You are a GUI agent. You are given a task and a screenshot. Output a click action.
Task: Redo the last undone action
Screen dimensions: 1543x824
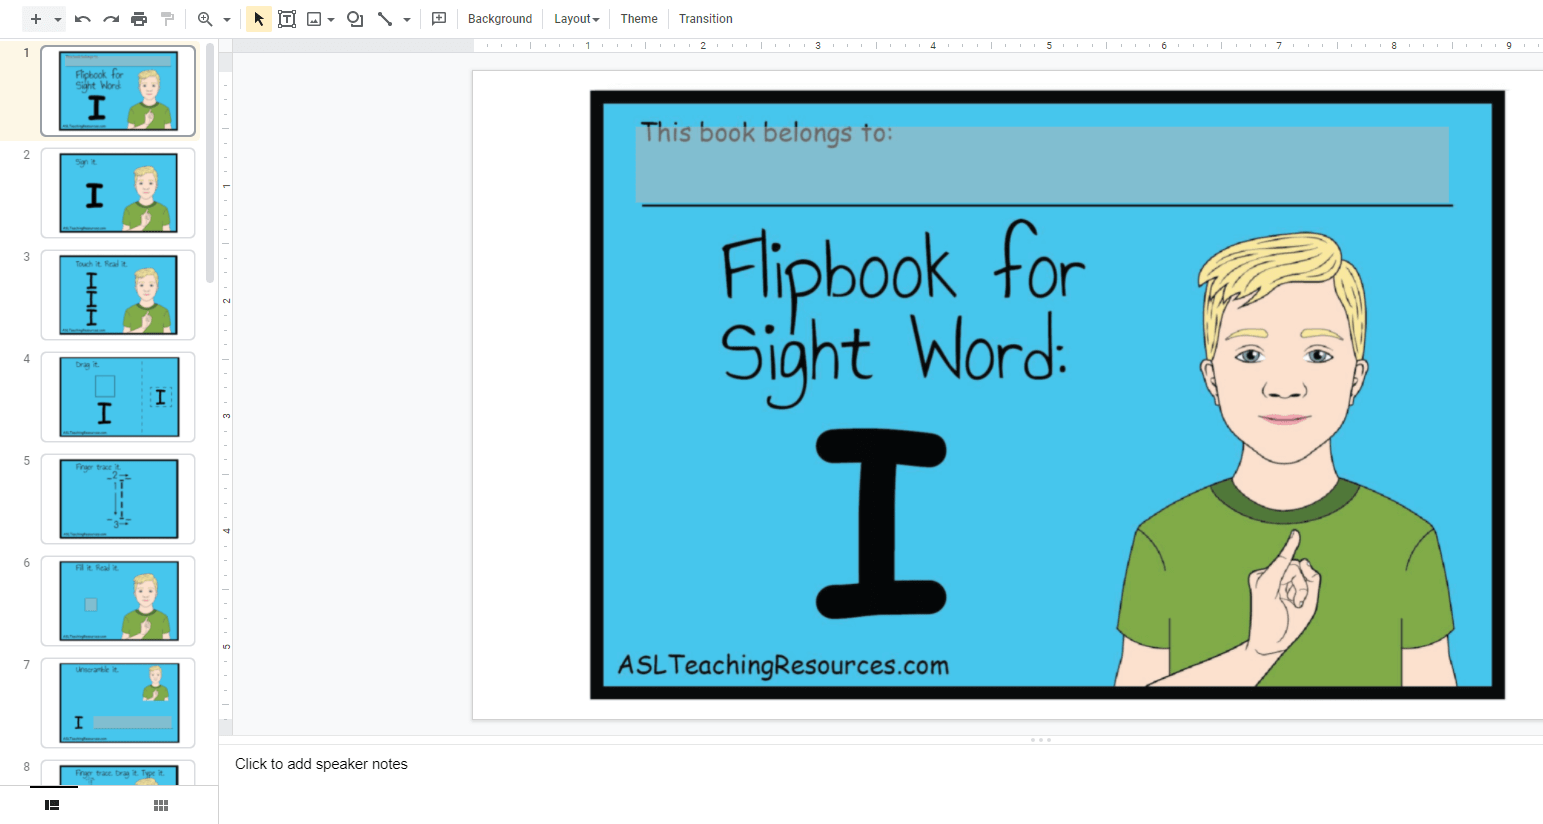[111, 19]
